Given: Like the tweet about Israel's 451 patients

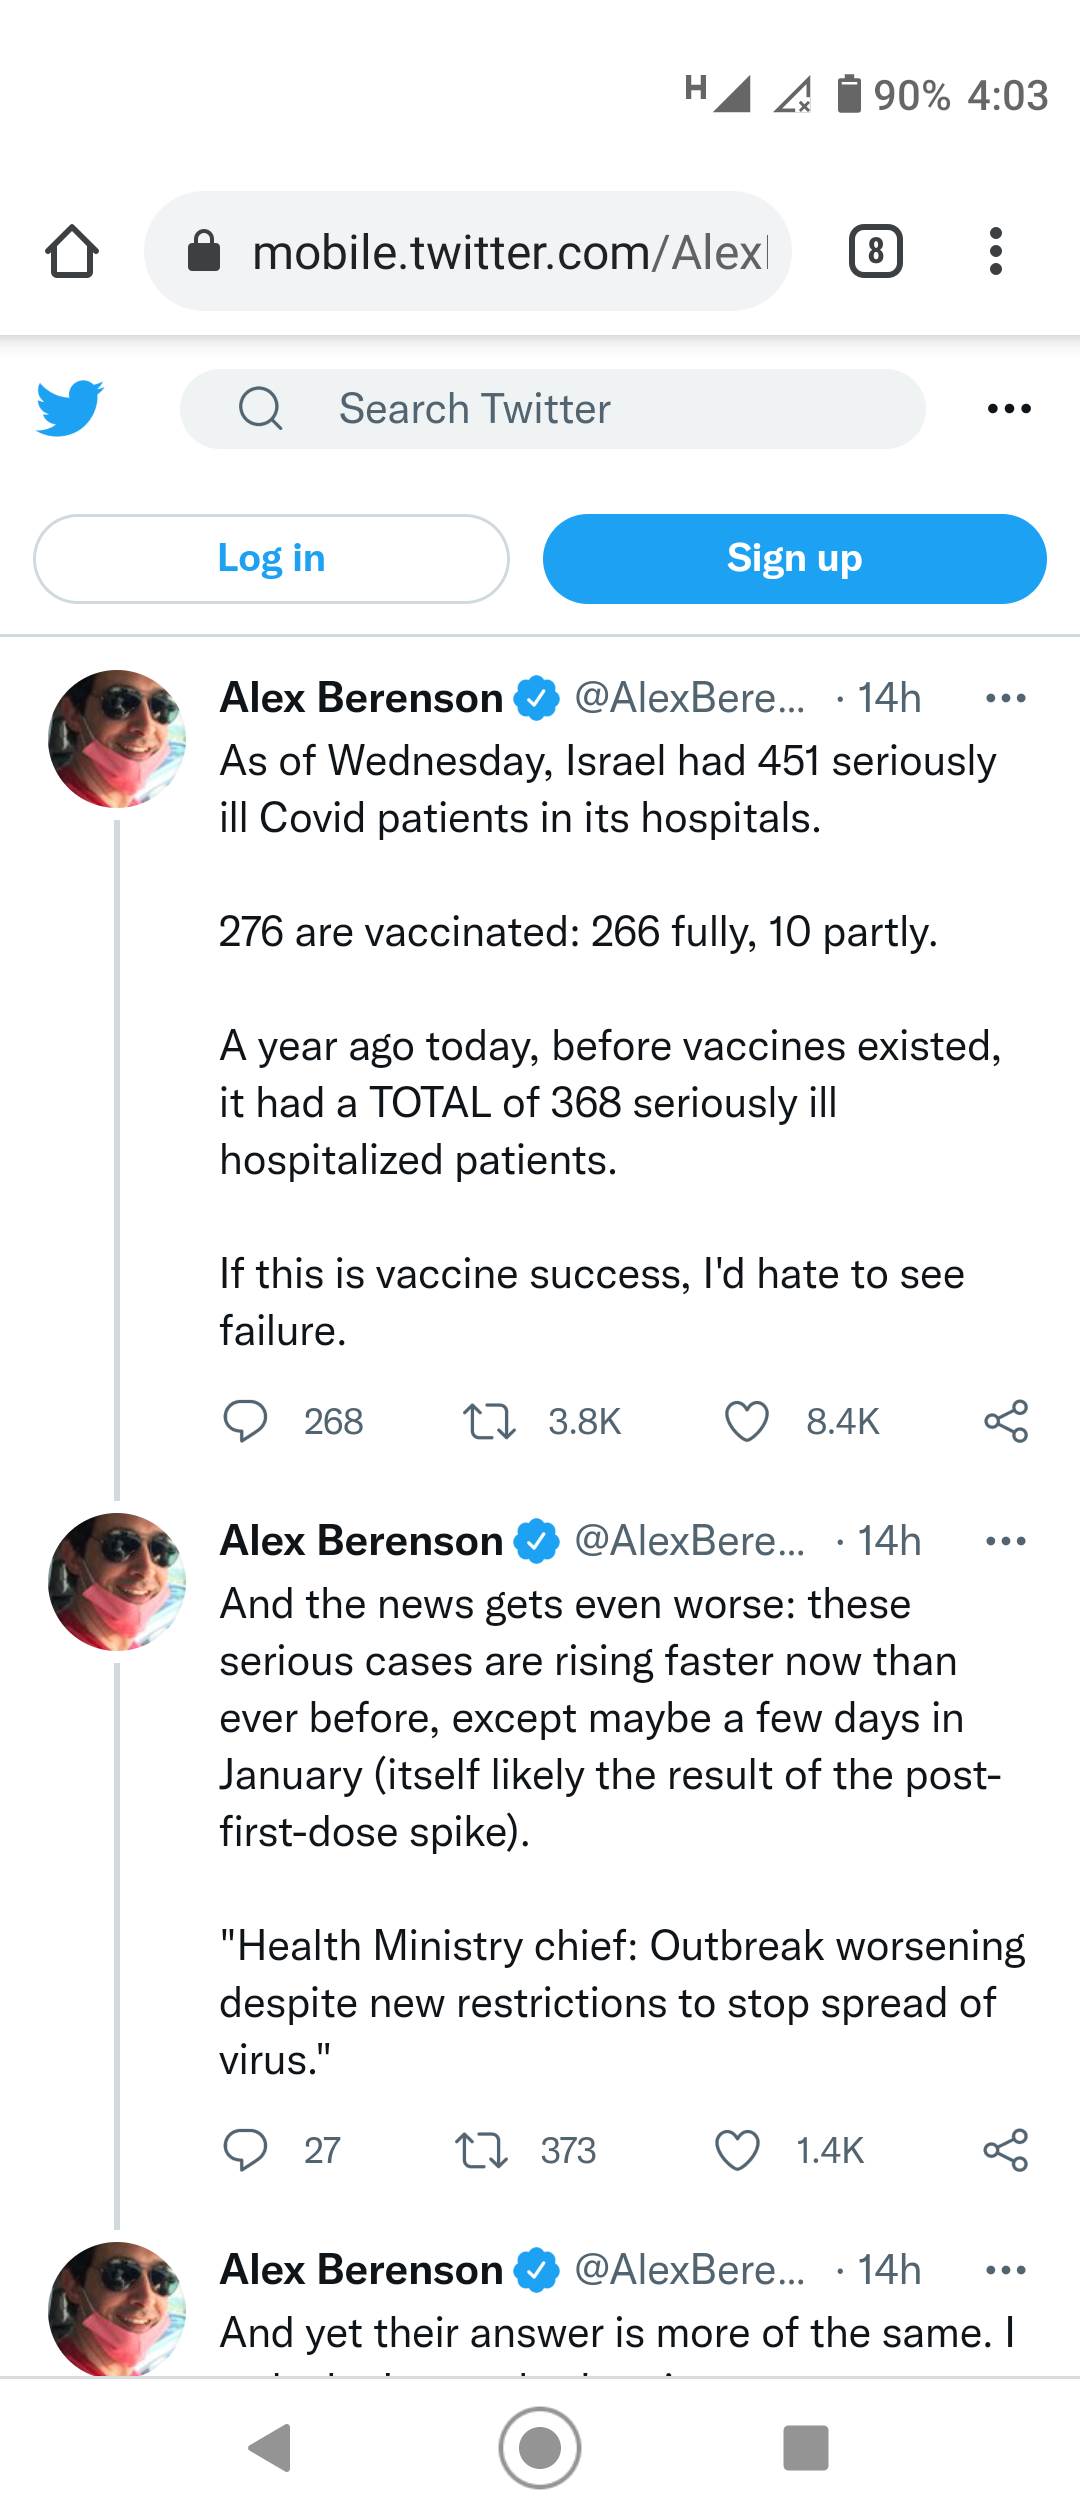Looking at the screenshot, I should pyautogui.click(x=746, y=1421).
